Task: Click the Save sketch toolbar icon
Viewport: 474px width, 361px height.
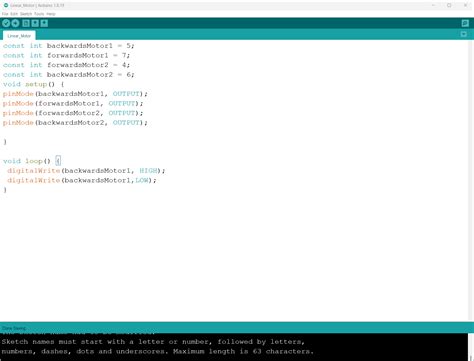Action: tap(44, 23)
